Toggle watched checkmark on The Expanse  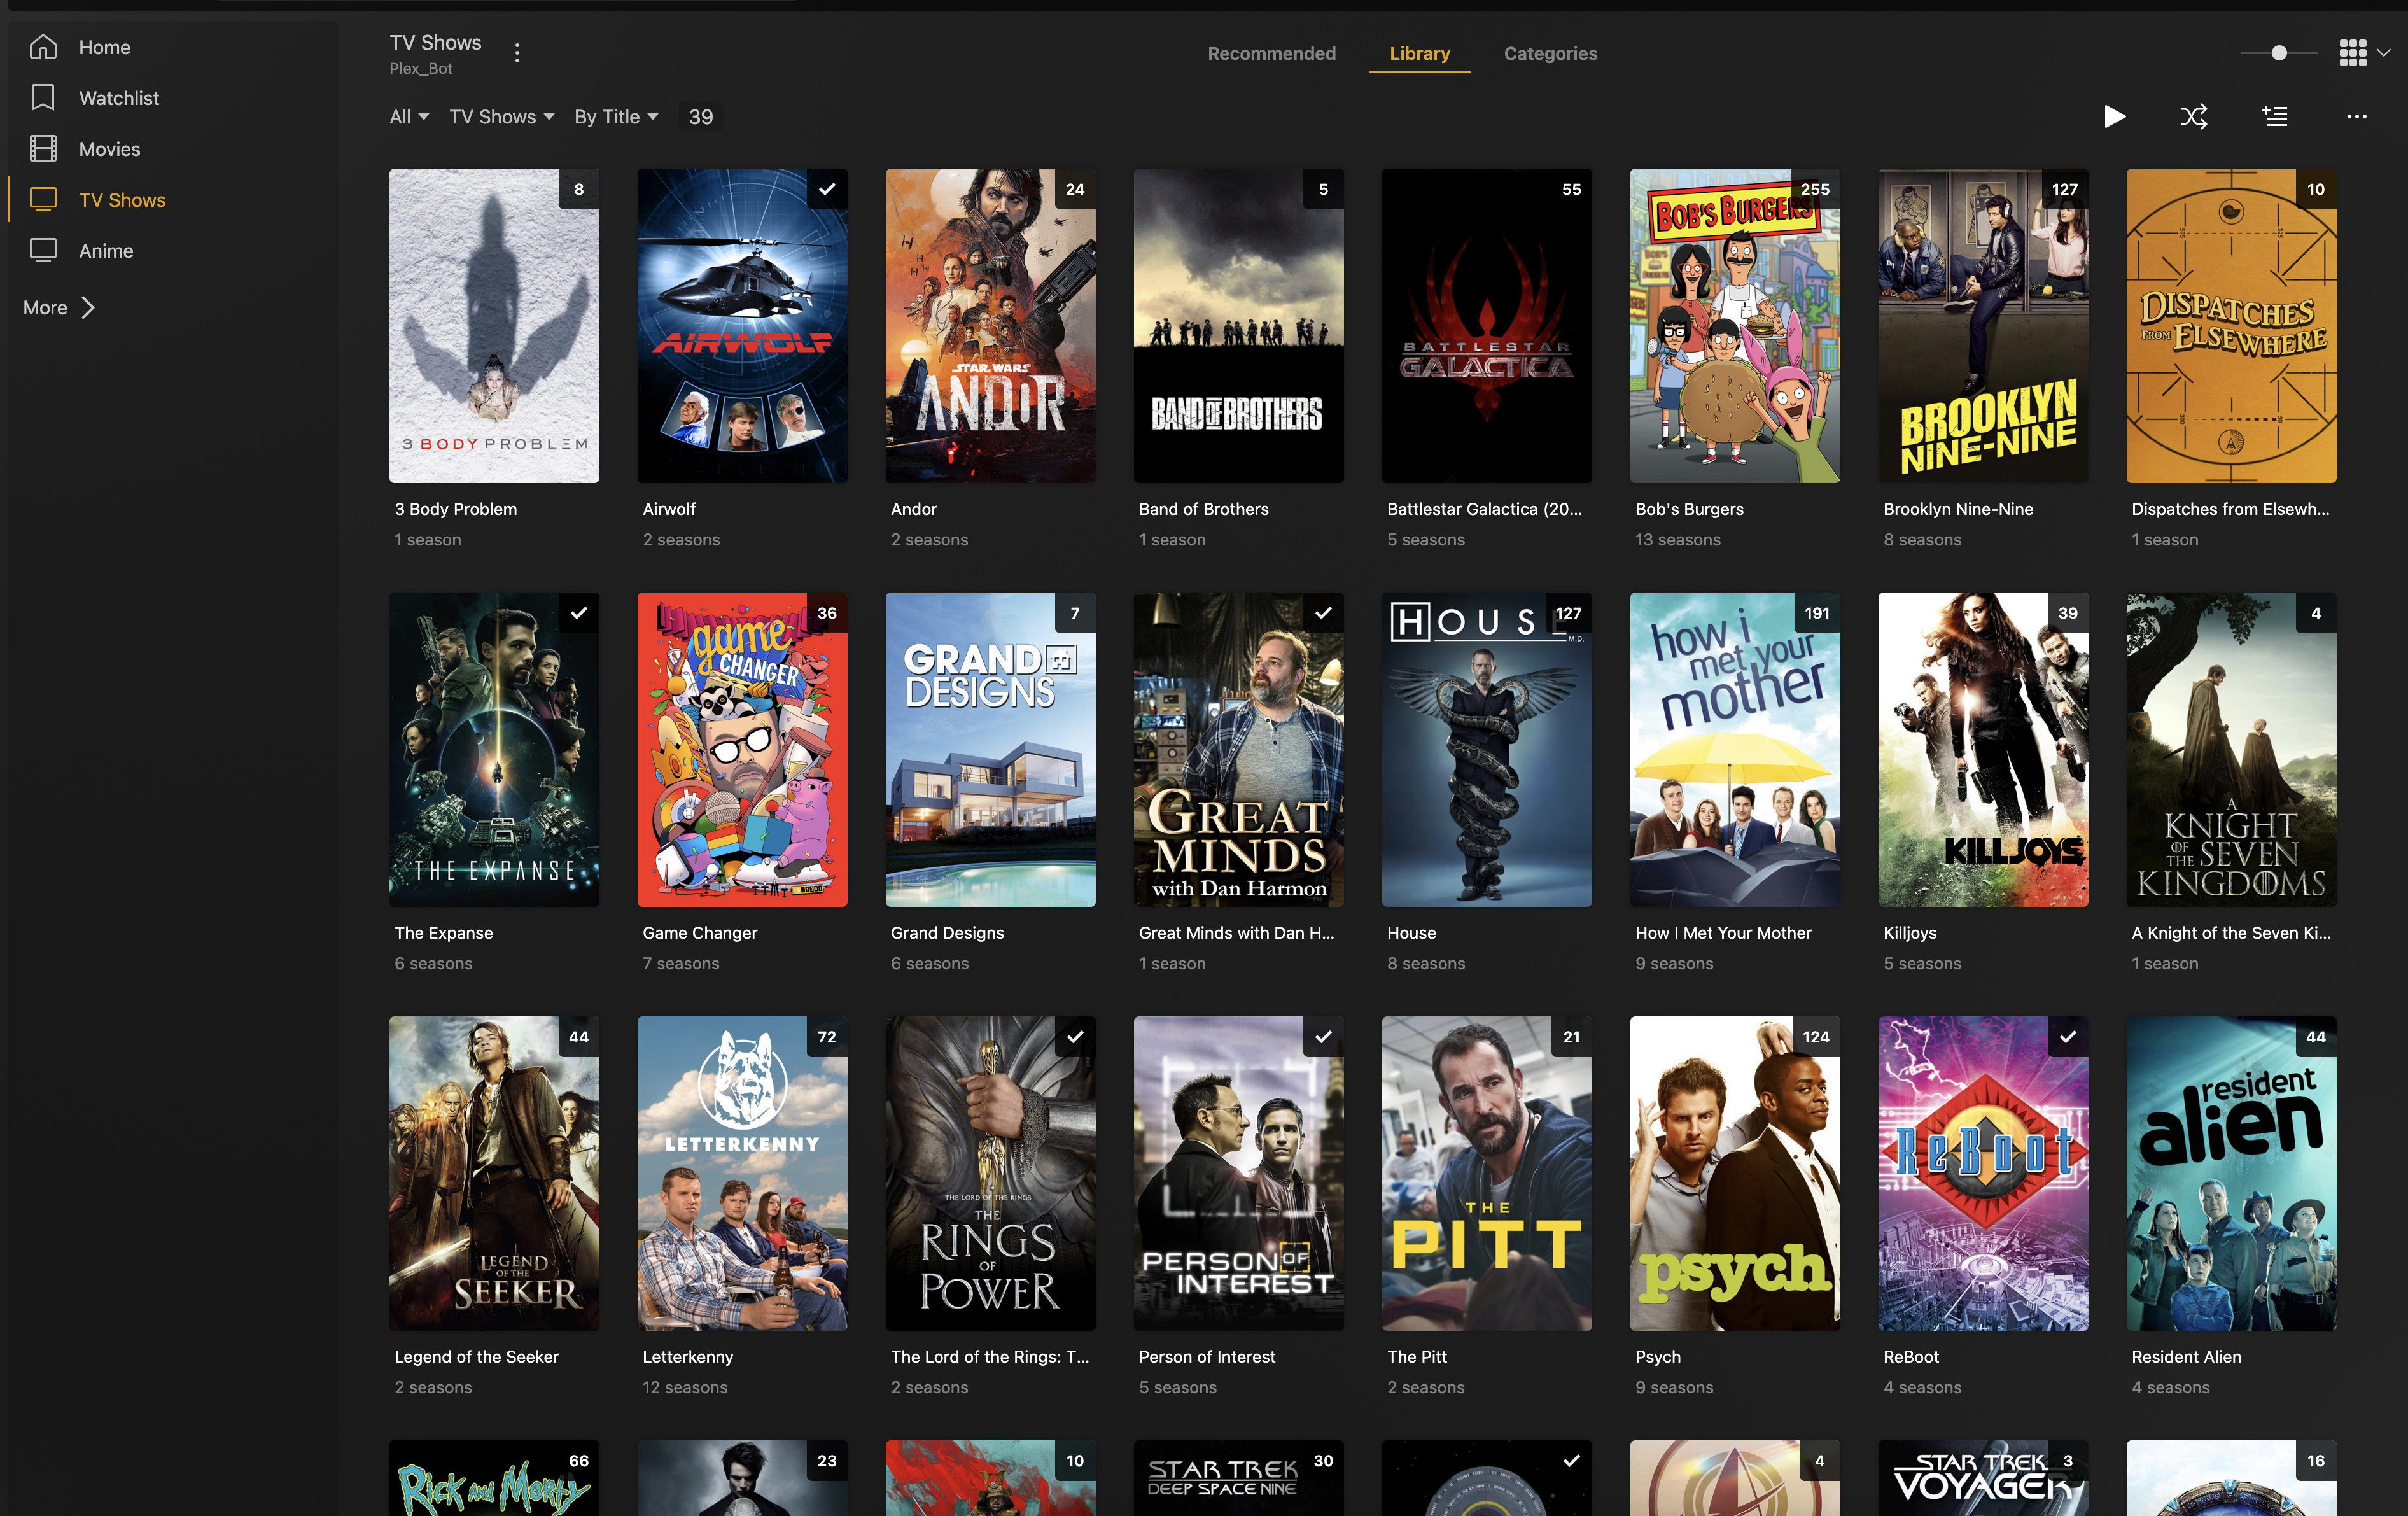pos(579,613)
